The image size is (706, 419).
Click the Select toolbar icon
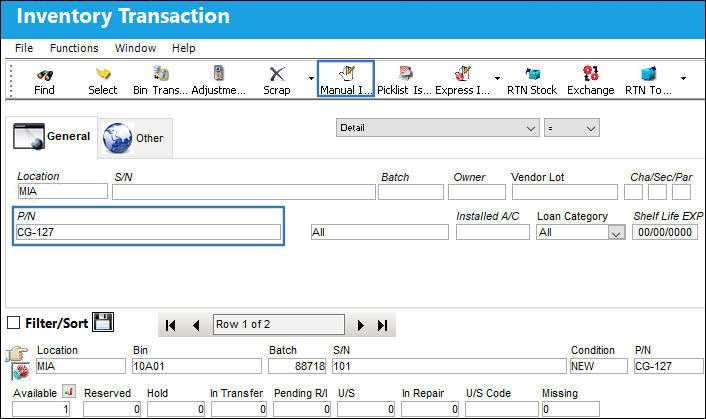[x=103, y=74]
